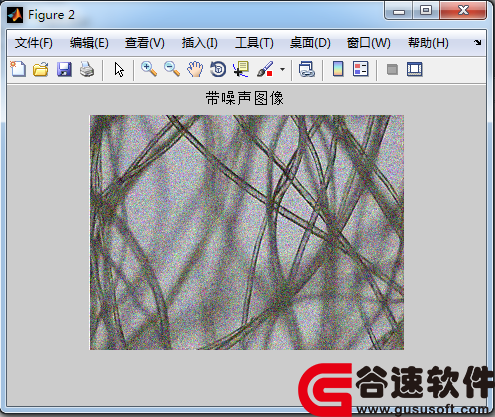Click the New Figure icon
Viewport: 495px width, 417px height.
(18, 69)
